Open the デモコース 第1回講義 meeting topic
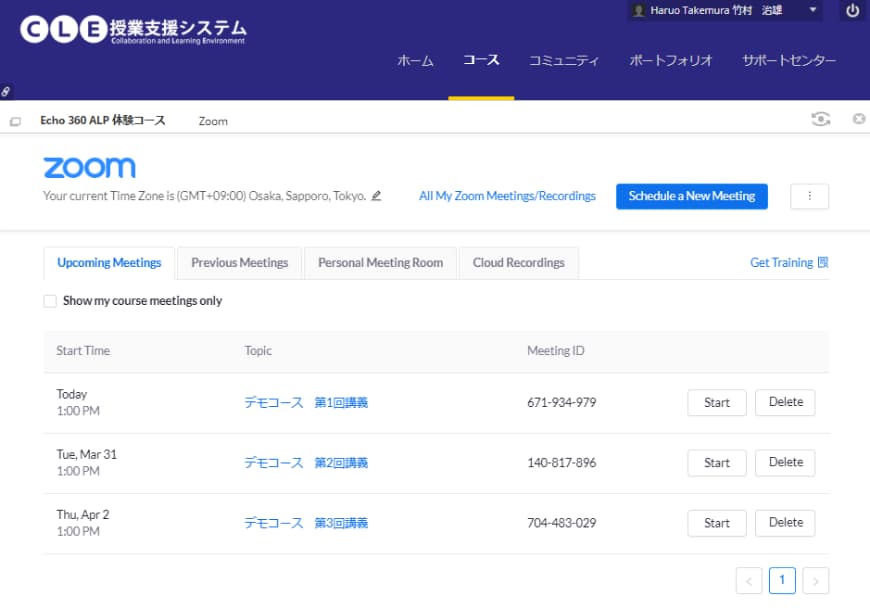Viewport: 870px width, 608px height. (306, 403)
